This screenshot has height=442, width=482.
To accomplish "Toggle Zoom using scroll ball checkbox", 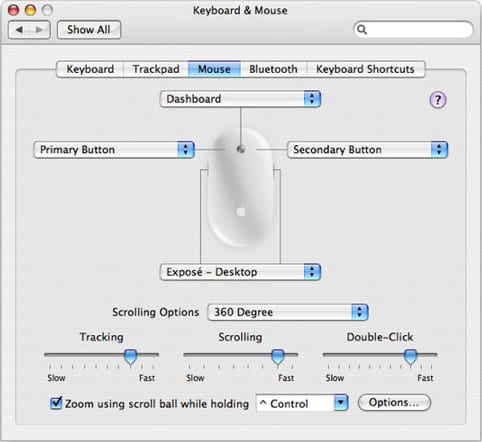I will 56,403.
